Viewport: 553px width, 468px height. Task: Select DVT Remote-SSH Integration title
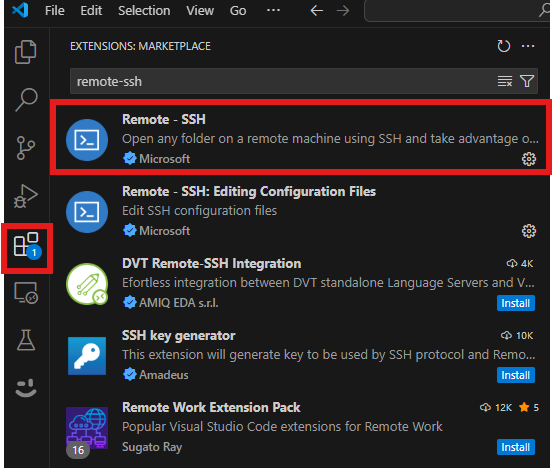(212, 263)
